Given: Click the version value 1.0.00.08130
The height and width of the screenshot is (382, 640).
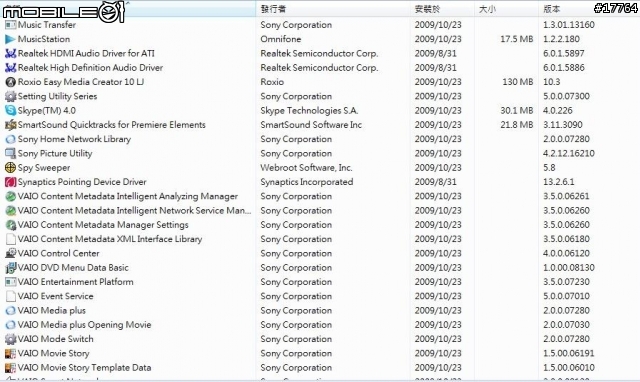Looking at the screenshot, I should (x=569, y=268).
